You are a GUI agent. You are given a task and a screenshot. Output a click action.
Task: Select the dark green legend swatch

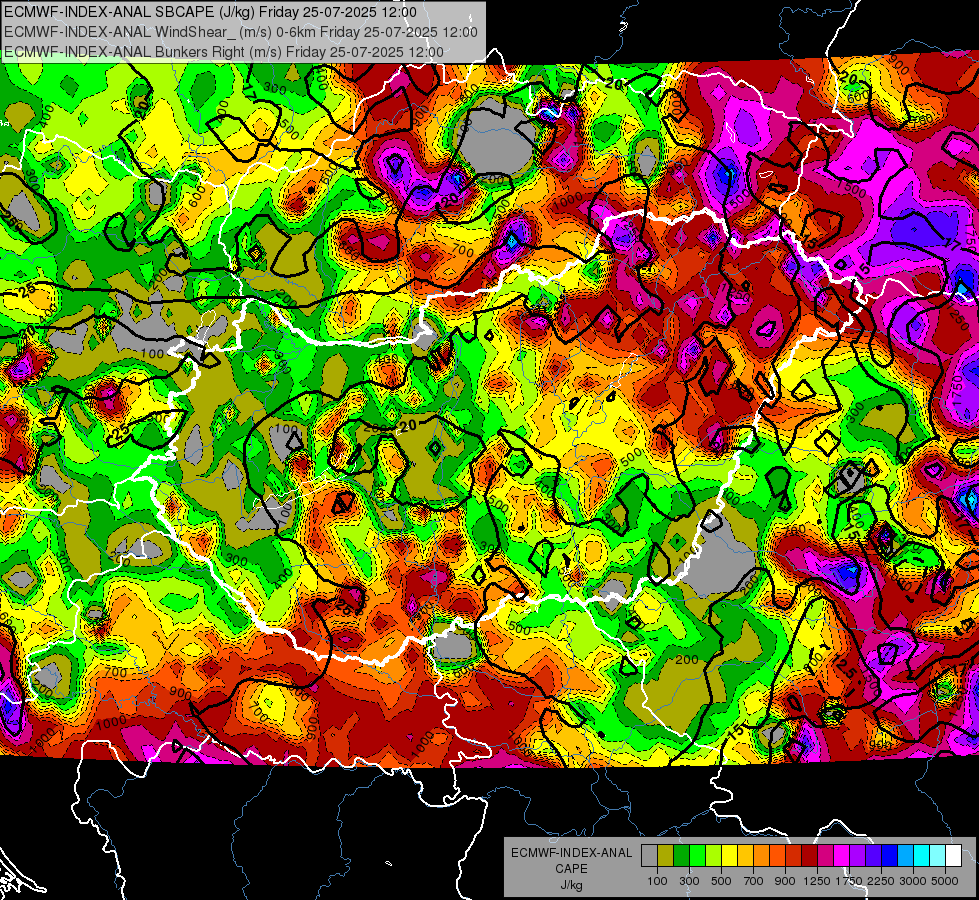click(681, 856)
